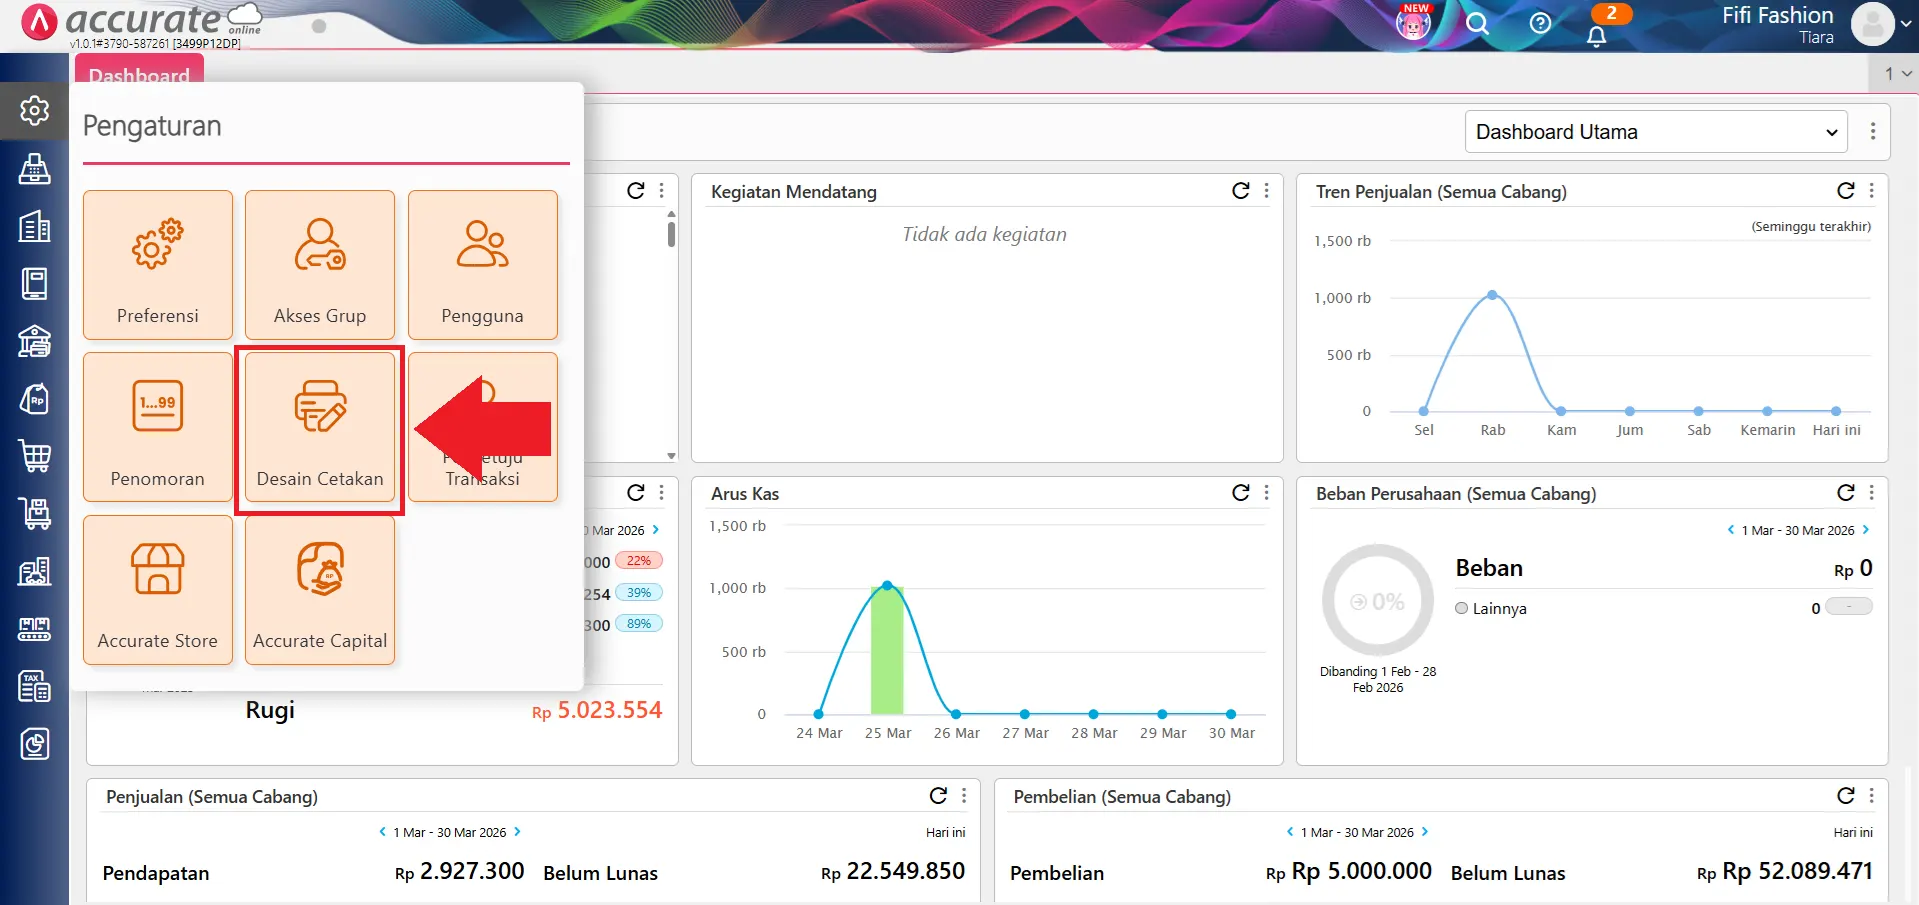Open the help question mark icon
This screenshot has width=1919, height=905.
[1540, 24]
